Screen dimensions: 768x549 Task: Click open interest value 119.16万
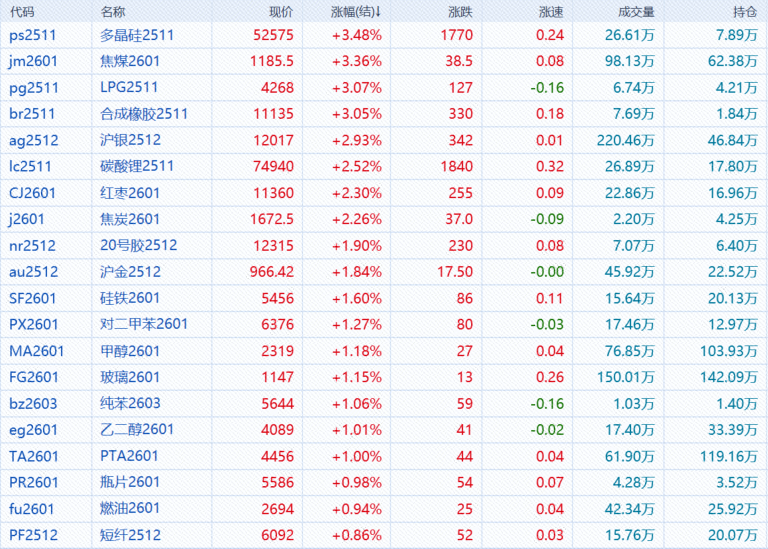(729, 456)
